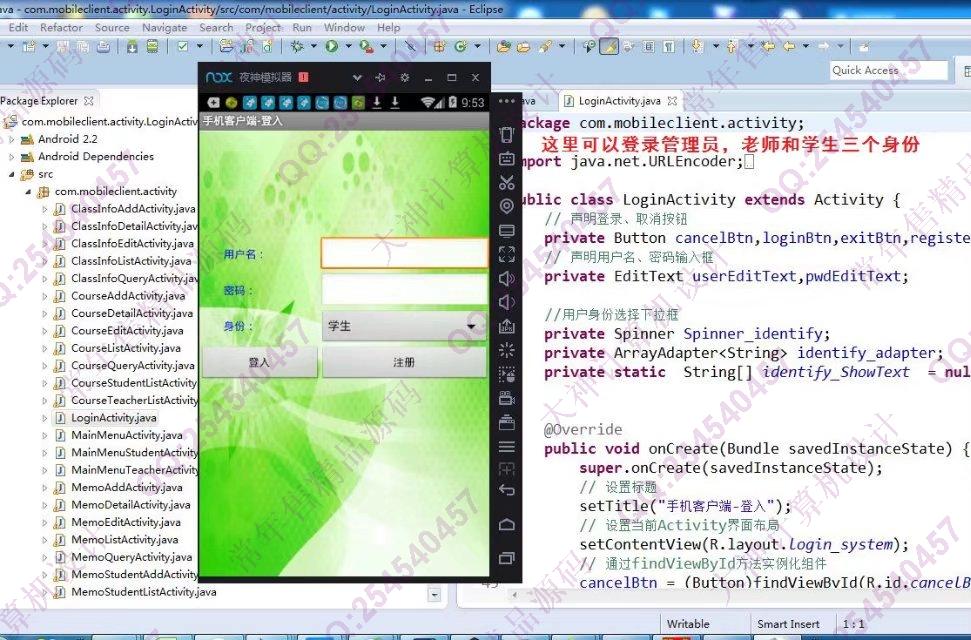Click the Back navigation yellow arrow

789,46
